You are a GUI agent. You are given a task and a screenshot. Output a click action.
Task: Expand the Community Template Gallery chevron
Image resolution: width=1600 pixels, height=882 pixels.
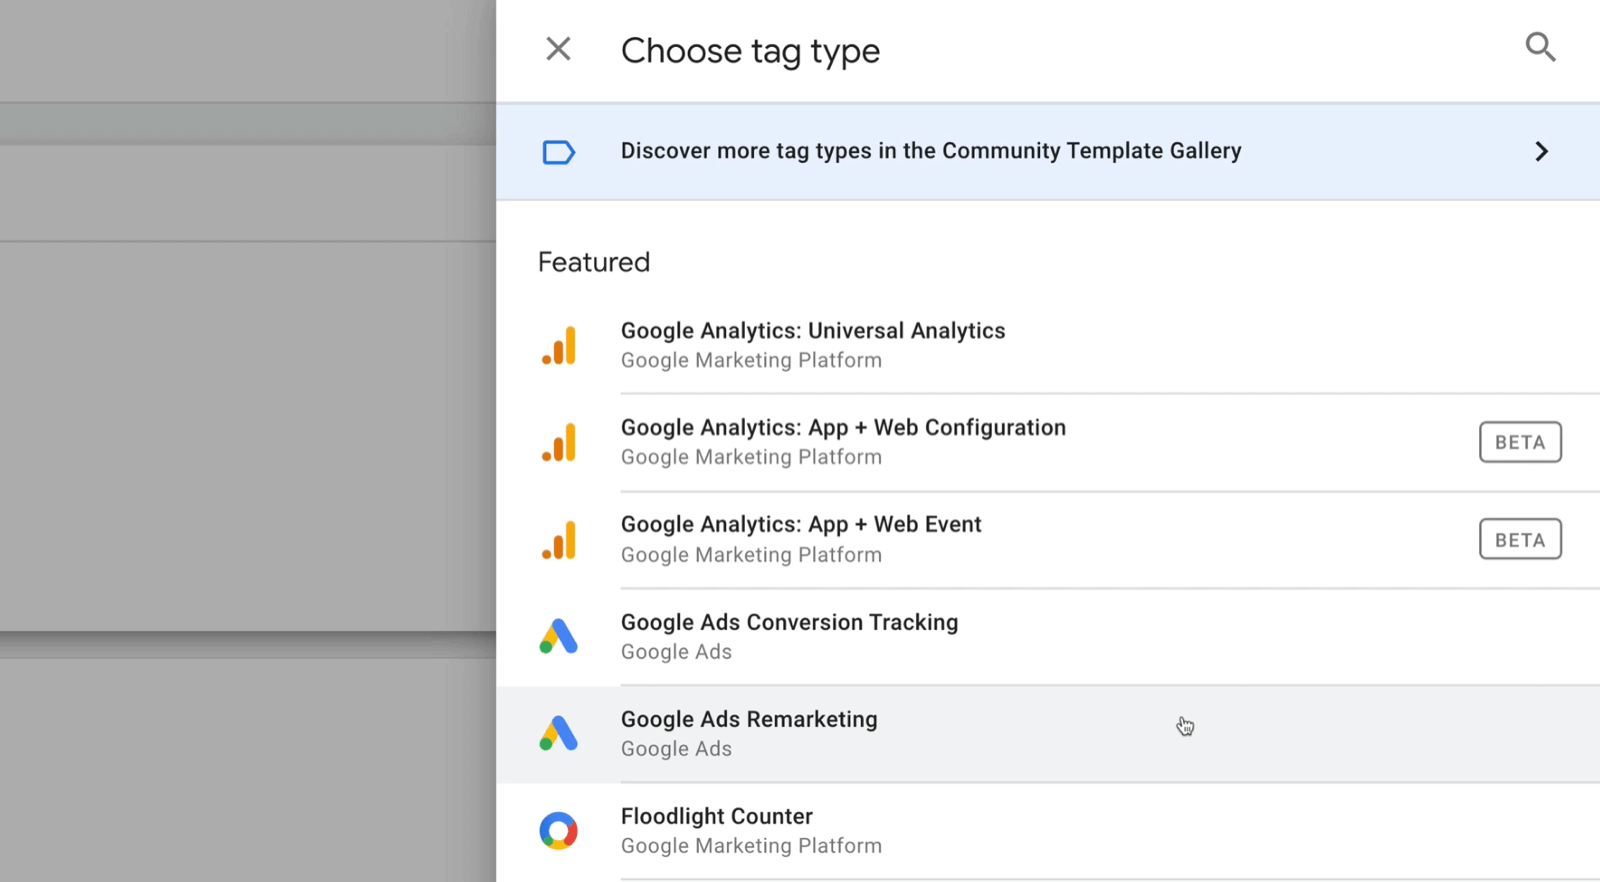1541,151
